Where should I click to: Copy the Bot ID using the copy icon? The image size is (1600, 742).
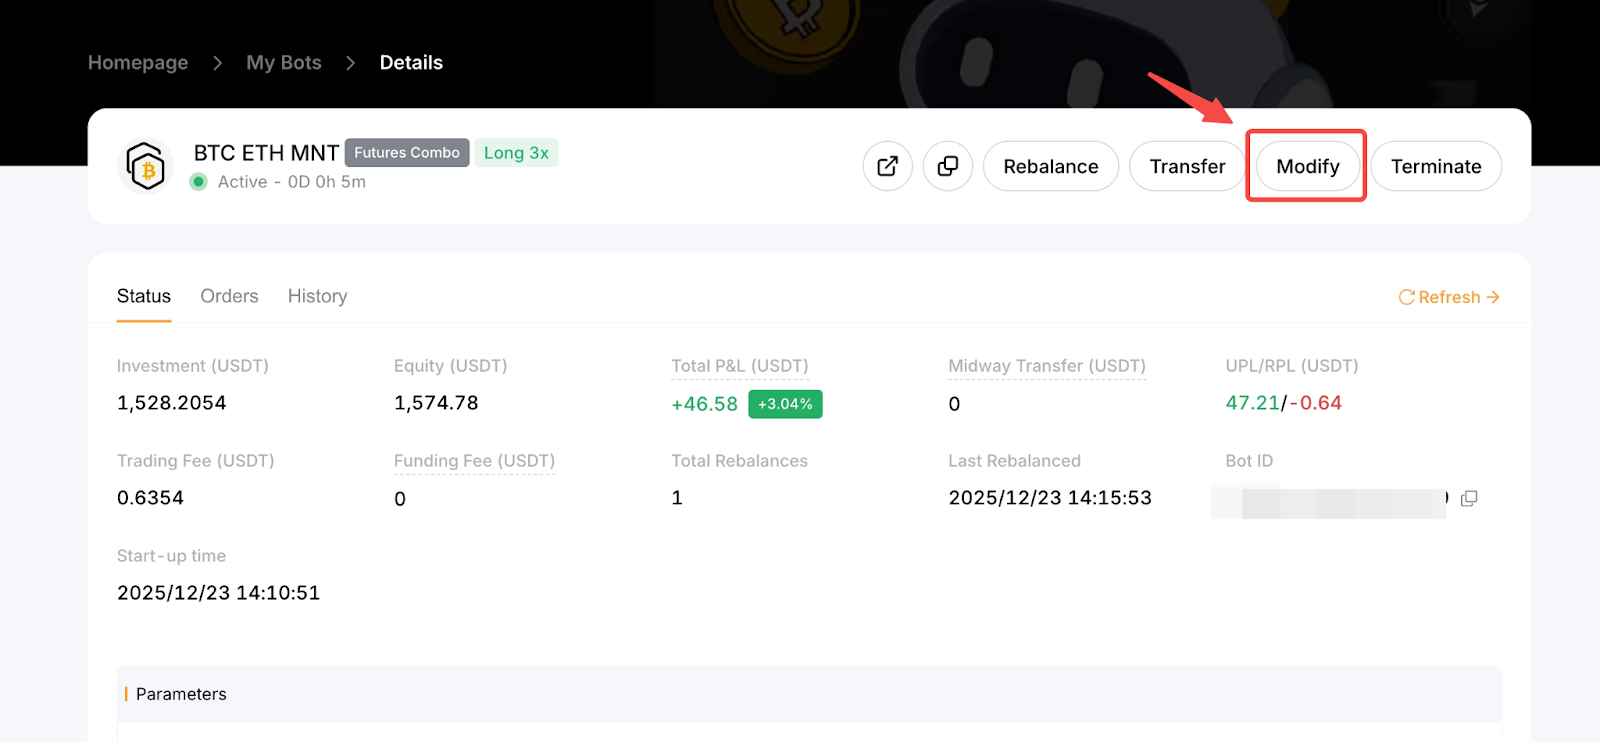(1469, 498)
